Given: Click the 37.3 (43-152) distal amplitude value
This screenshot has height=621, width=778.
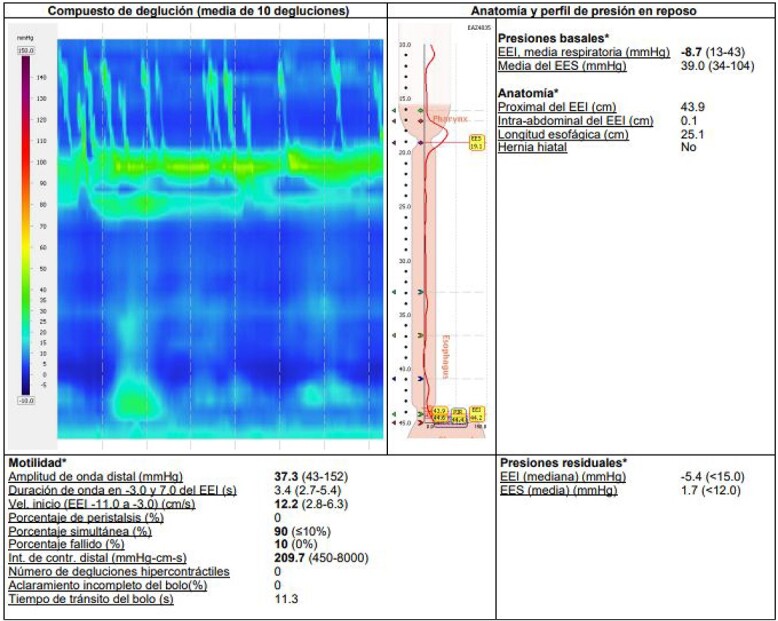Looking at the screenshot, I should 311,477.
